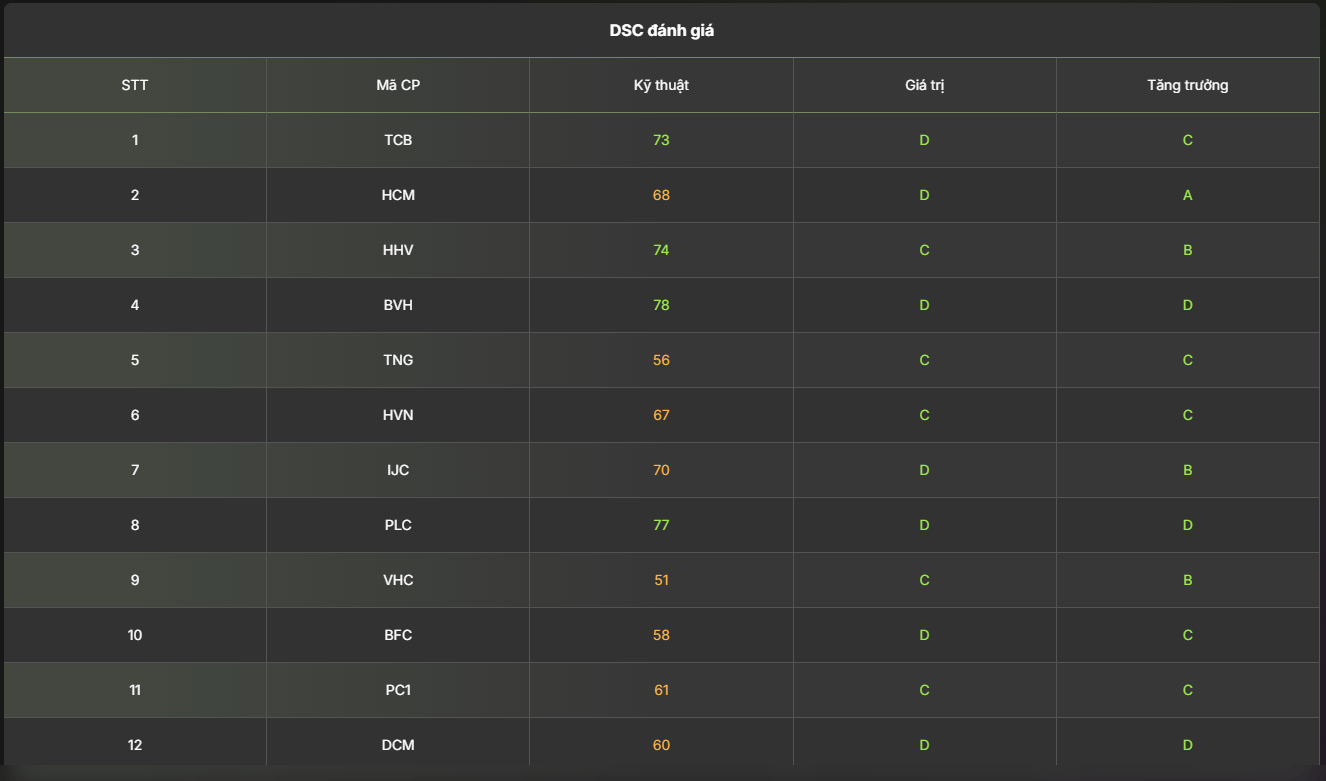Open the PLC stock code

[398, 525]
